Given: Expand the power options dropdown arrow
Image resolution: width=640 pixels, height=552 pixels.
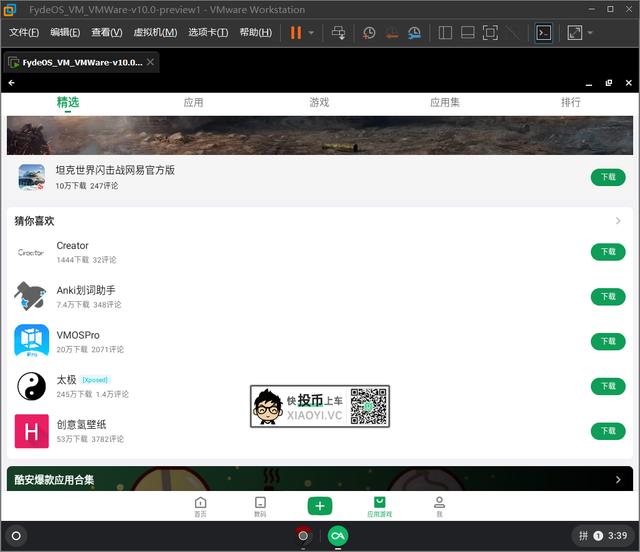Looking at the screenshot, I should point(311,33).
